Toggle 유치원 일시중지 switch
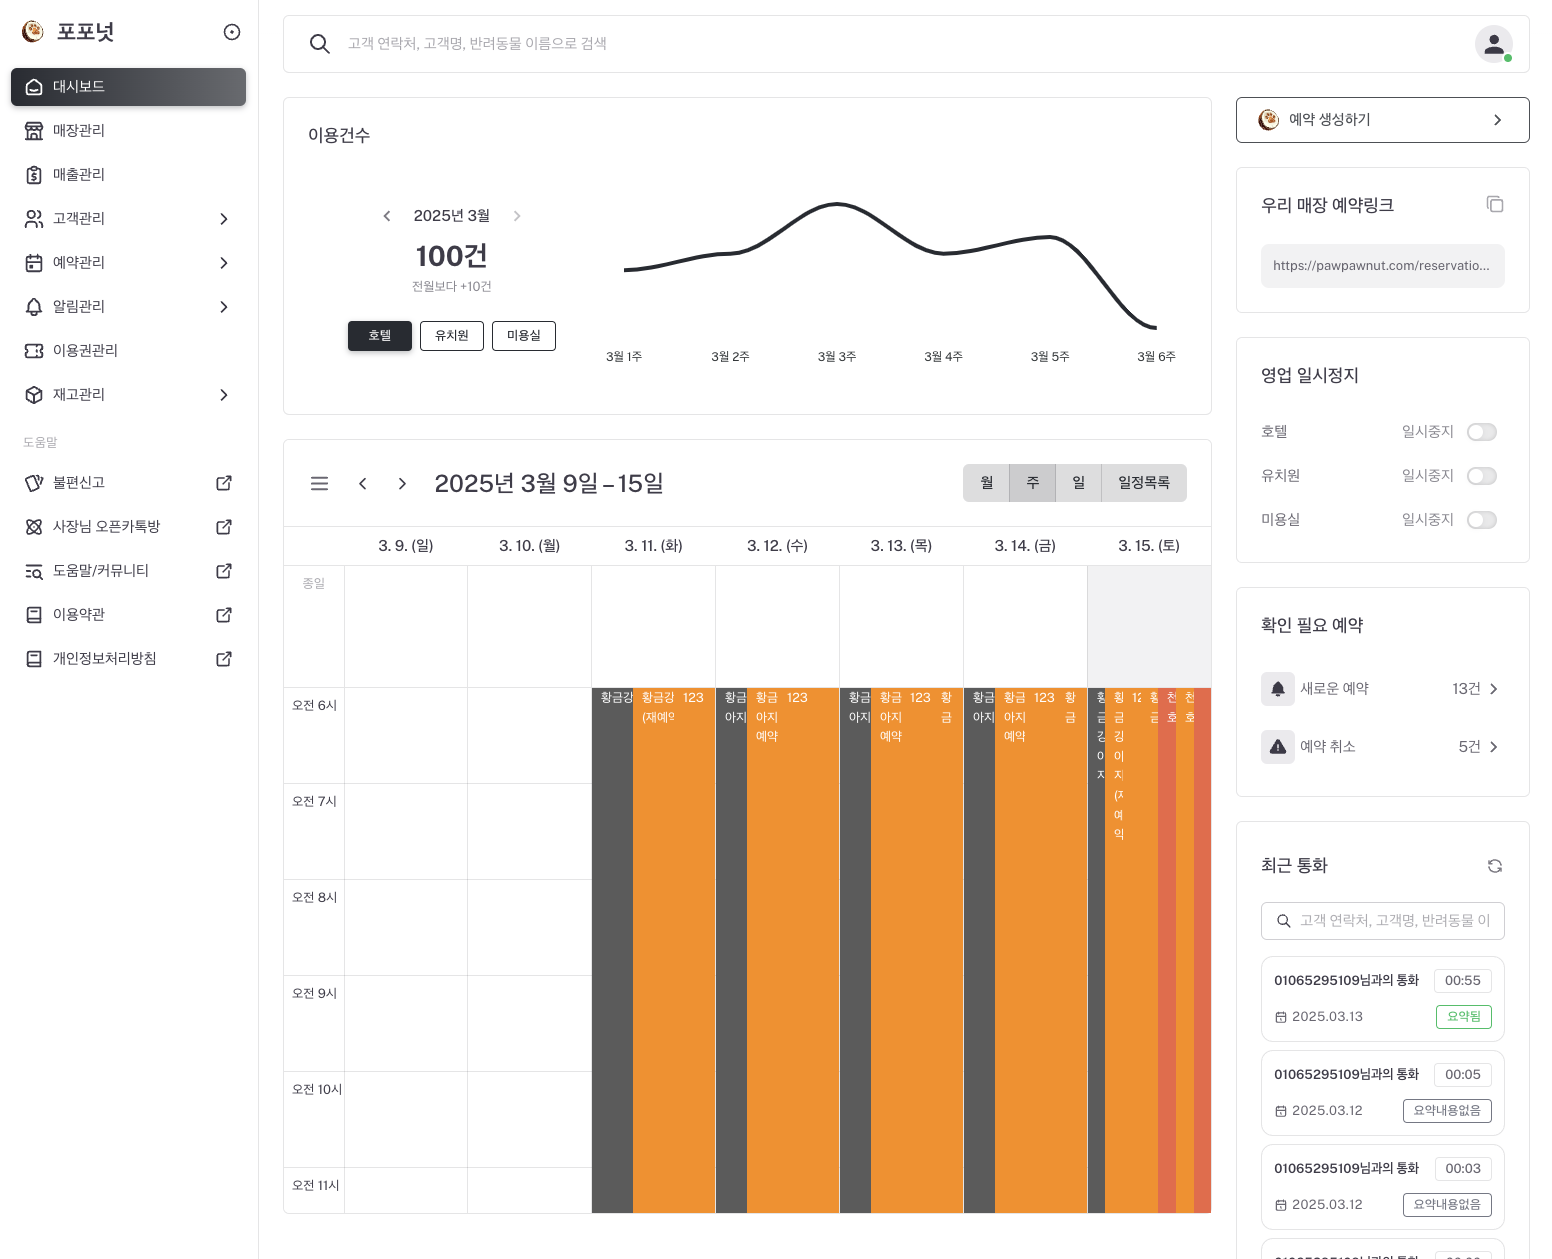 [1482, 476]
